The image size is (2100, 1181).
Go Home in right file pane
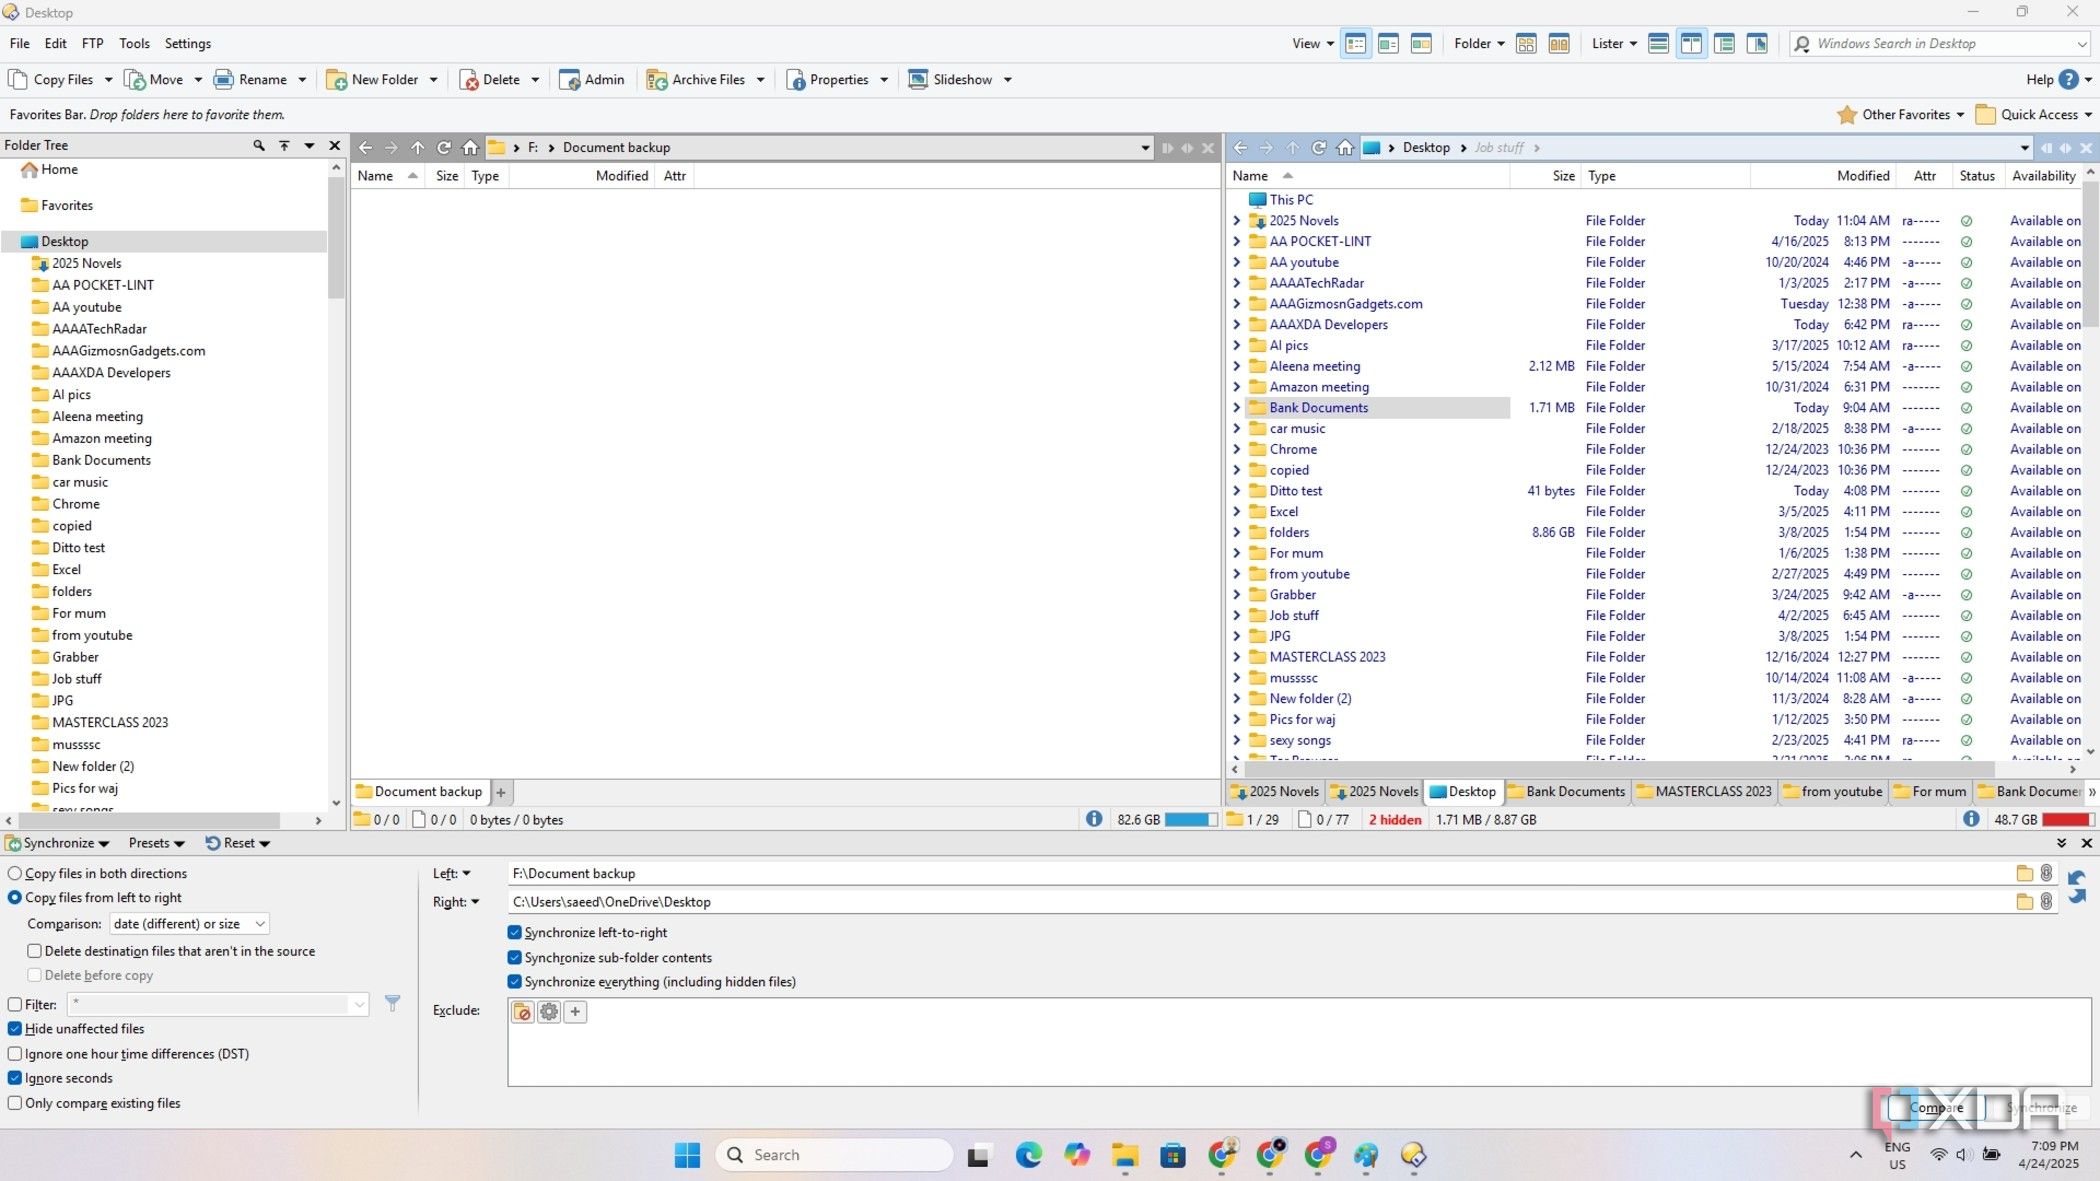tap(1345, 148)
